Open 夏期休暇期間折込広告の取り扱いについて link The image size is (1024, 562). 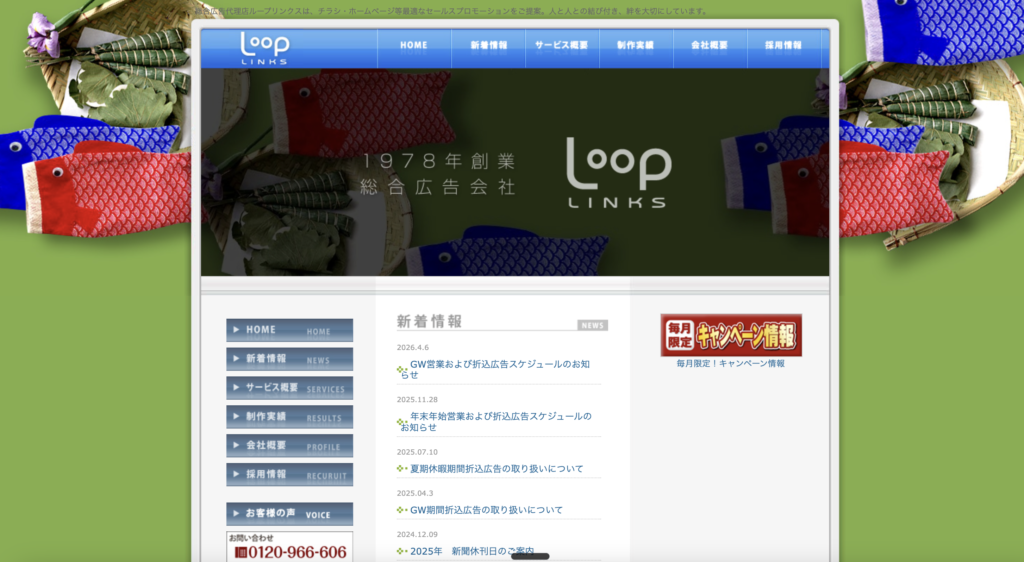[x=496, y=469]
